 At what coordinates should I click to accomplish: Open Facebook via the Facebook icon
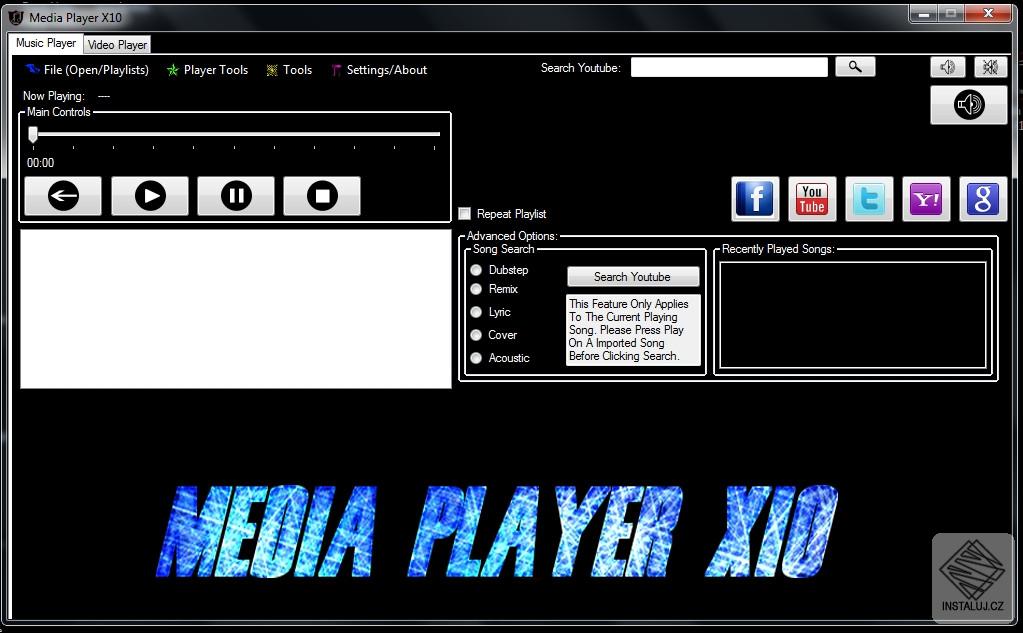[x=754, y=199]
